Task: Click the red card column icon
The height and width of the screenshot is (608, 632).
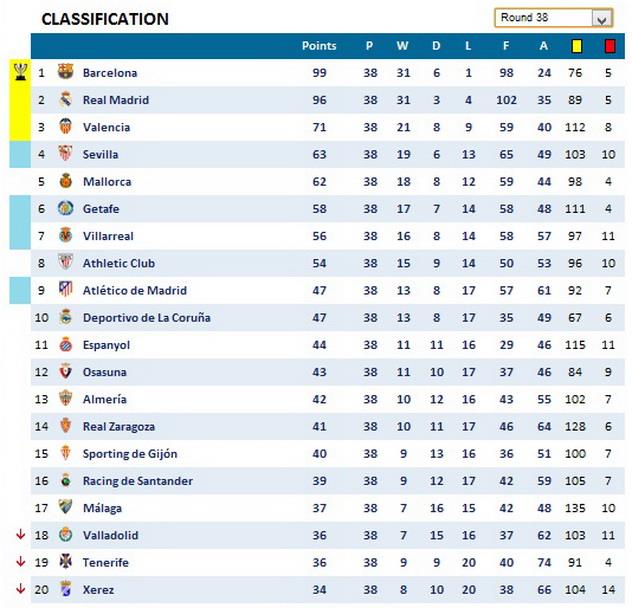Action: [x=609, y=46]
